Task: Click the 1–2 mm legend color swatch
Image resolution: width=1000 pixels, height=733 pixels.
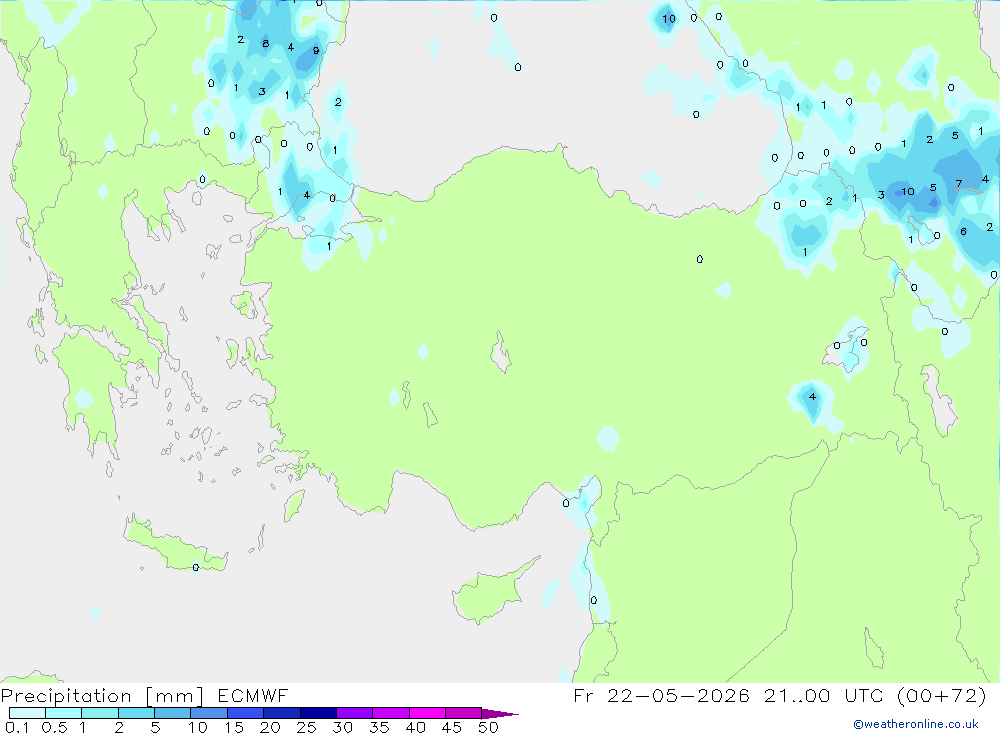Action: pos(100,713)
